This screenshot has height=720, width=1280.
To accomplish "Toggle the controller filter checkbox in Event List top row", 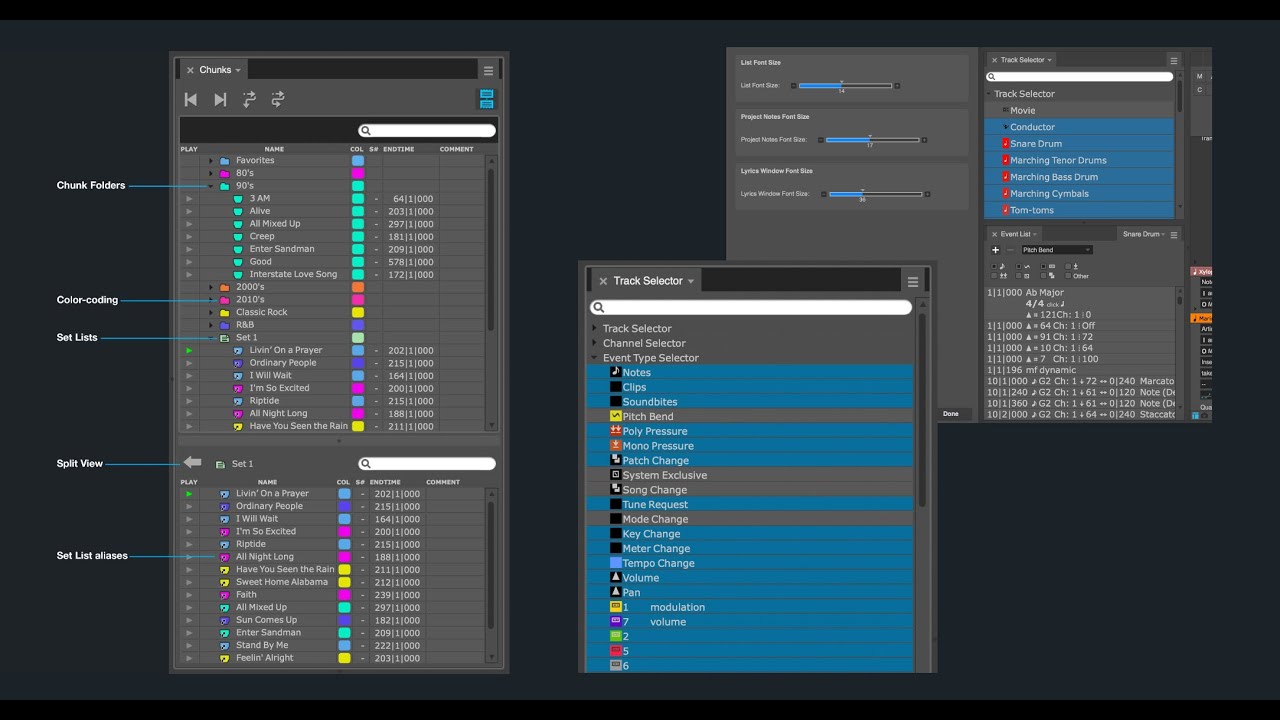I will [x=1043, y=266].
